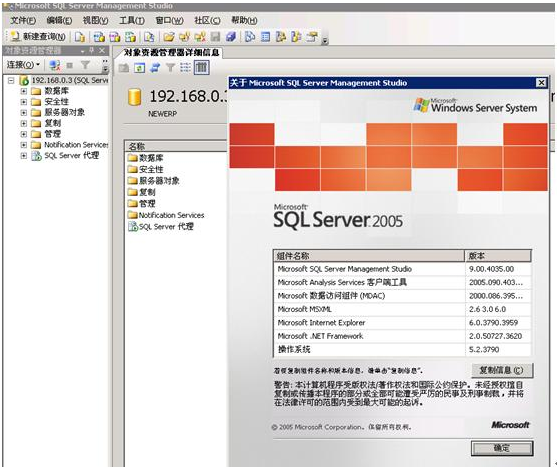Viewport: 557px width, 468px height.
Task: Click the Open File folder icon
Action: [x=169, y=36]
